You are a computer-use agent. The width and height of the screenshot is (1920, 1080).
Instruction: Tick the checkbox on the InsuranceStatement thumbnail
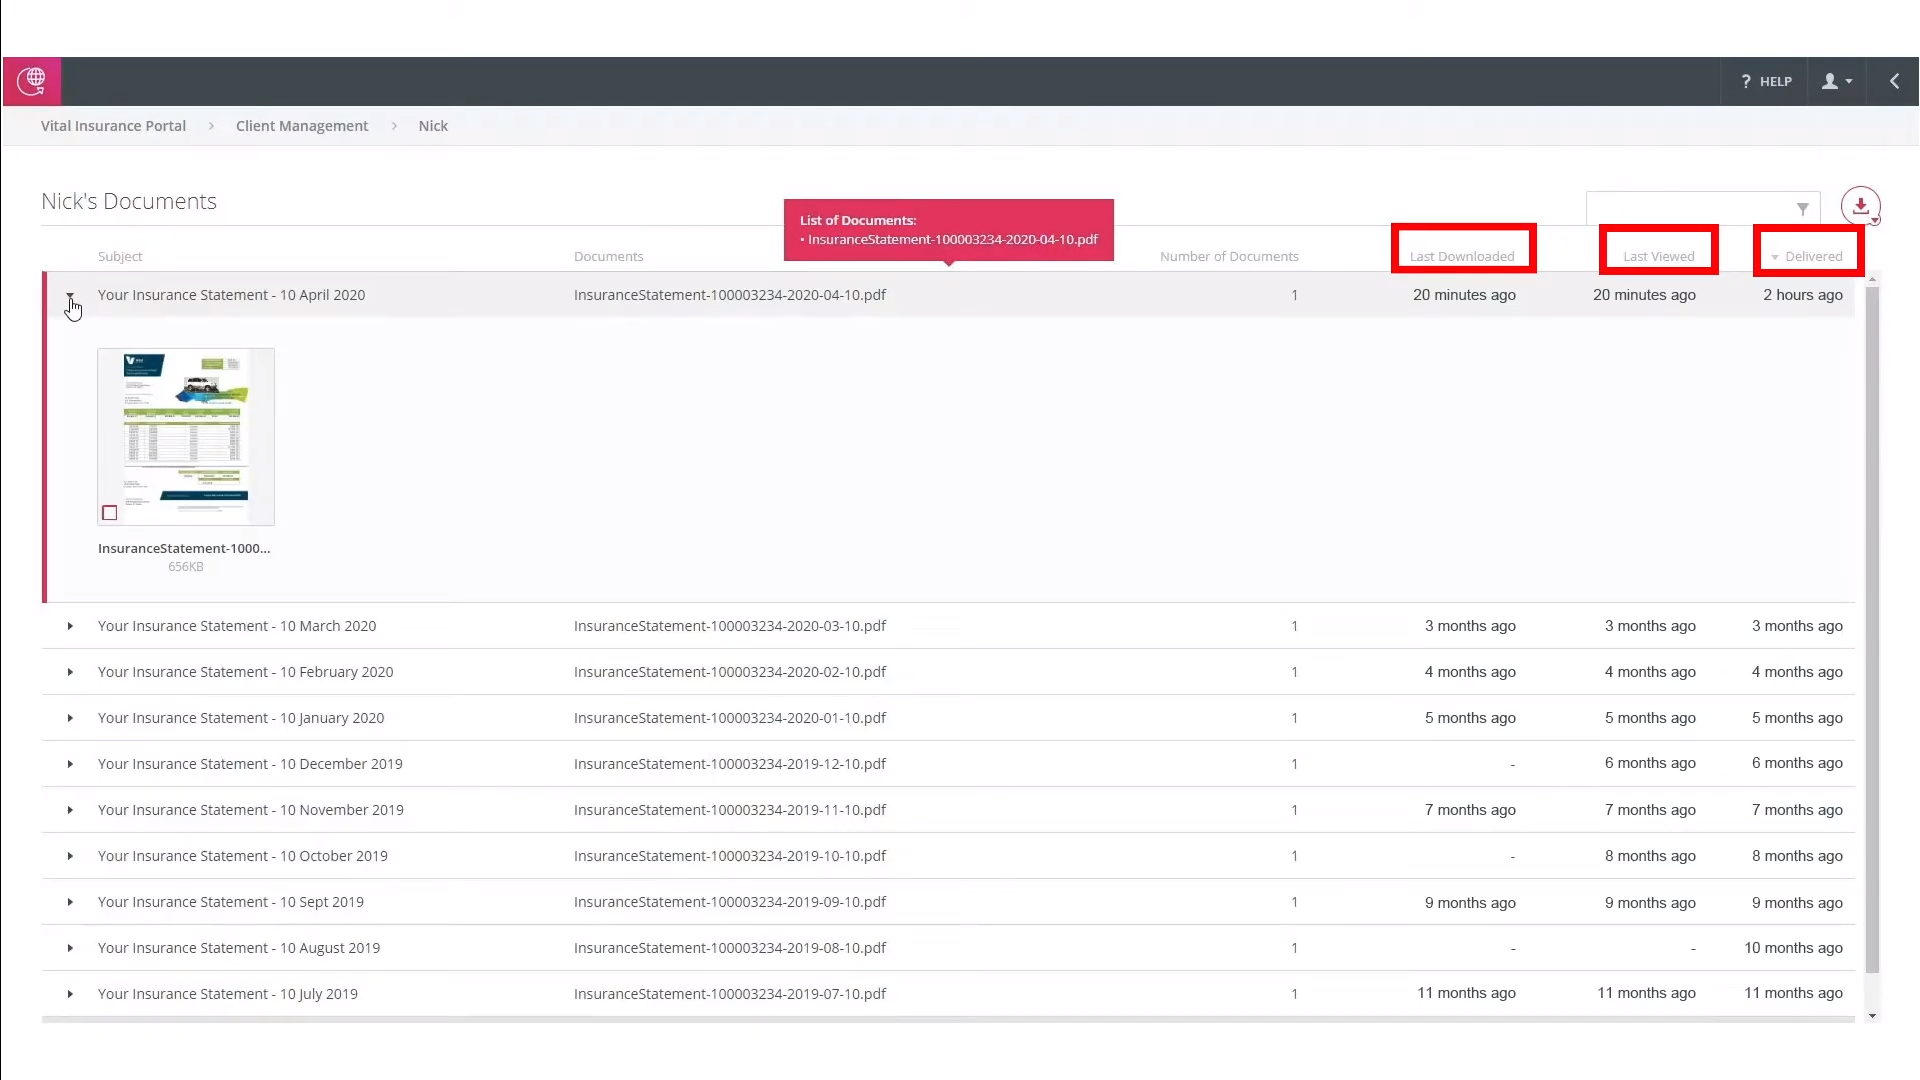[x=110, y=513]
